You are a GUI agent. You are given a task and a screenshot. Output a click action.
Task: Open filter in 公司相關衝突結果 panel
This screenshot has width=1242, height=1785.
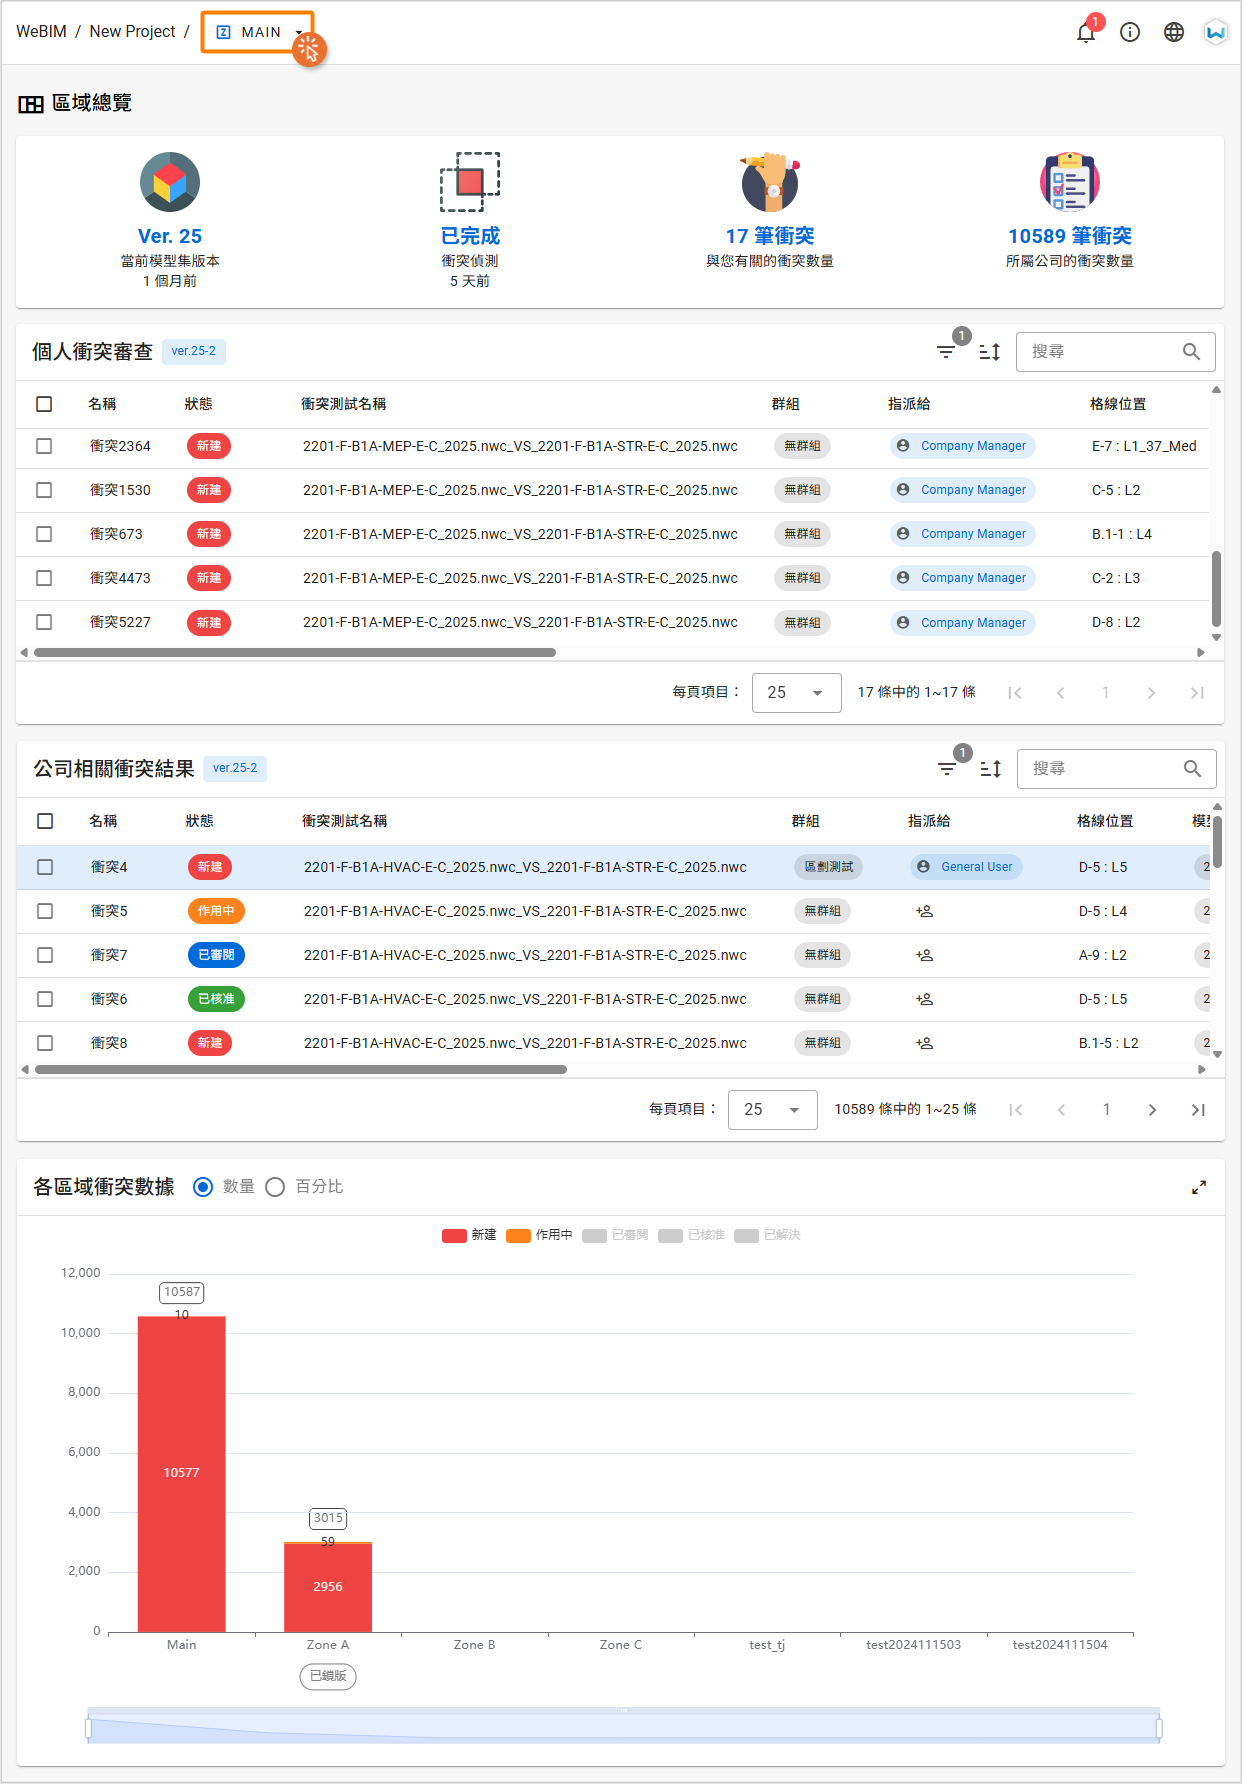947,769
